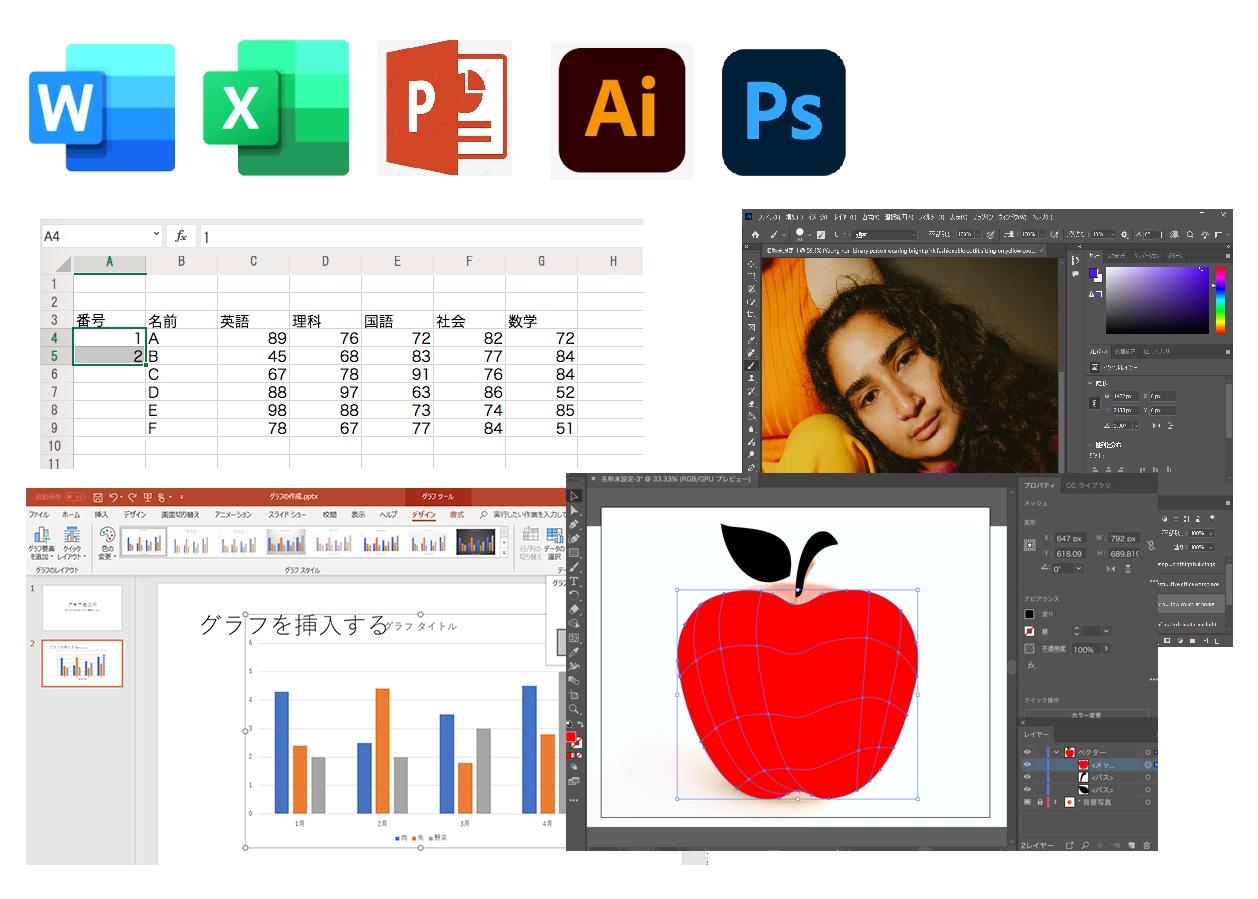
Task: Click the hue spectrum bar in Photoshop color panel
Action: click(x=1220, y=300)
